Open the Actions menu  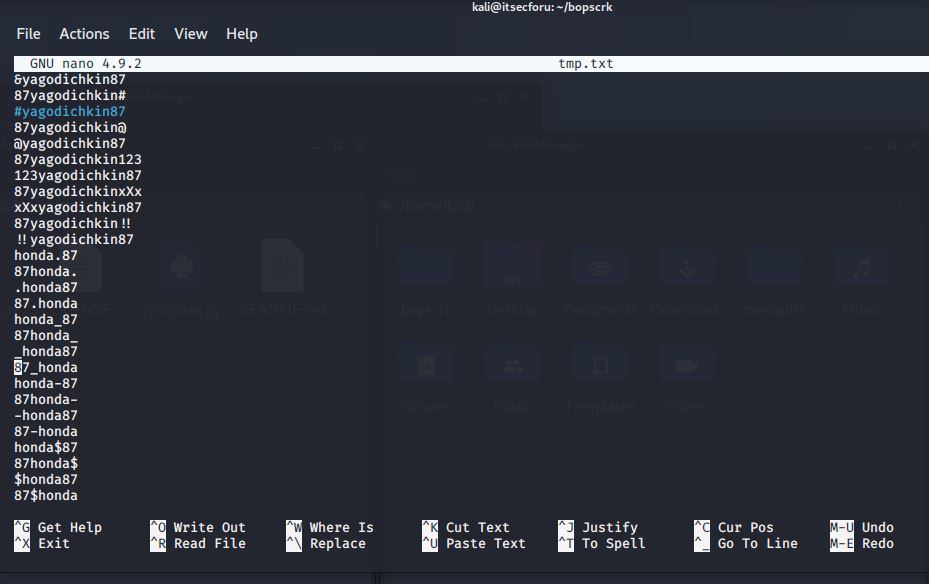84,34
